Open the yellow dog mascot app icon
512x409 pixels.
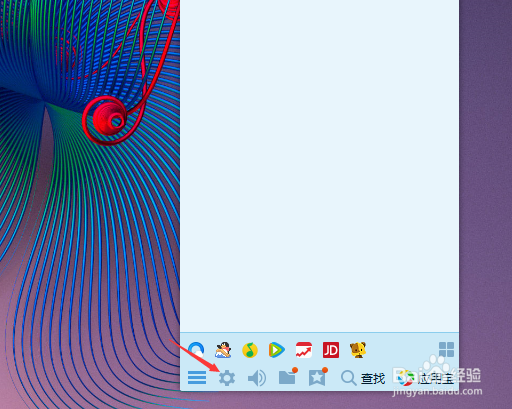click(x=358, y=350)
